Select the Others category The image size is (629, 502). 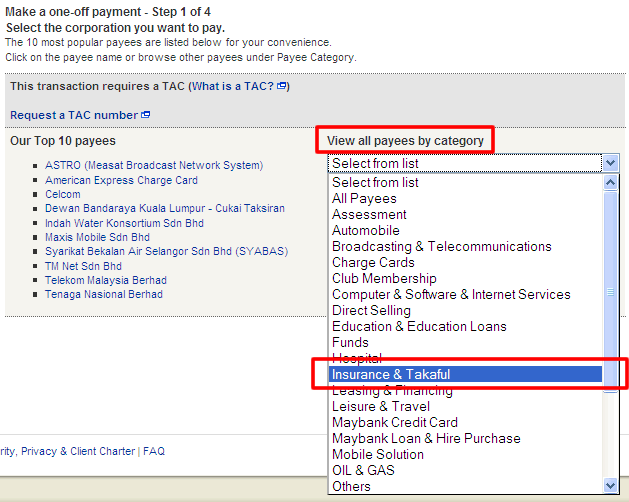pos(465,486)
